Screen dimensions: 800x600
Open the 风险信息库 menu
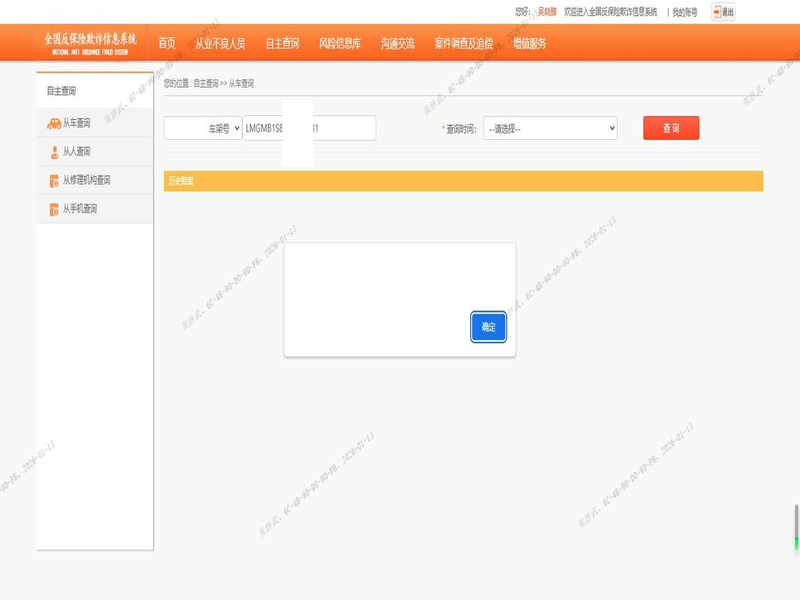pyautogui.click(x=339, y=43)
